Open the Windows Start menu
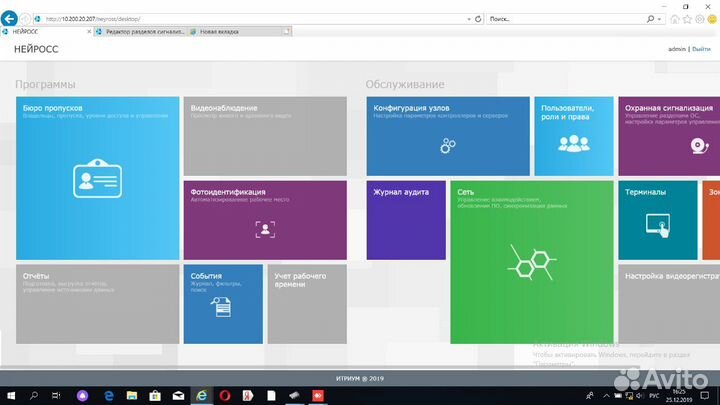 coord(12,396)
